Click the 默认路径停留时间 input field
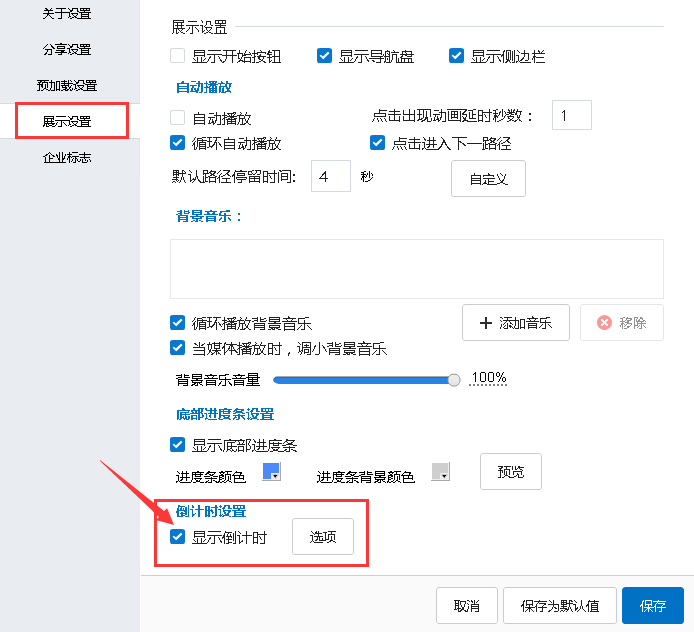Image resolution: width=694 pixels, height=632 pixels. point(331,176)
